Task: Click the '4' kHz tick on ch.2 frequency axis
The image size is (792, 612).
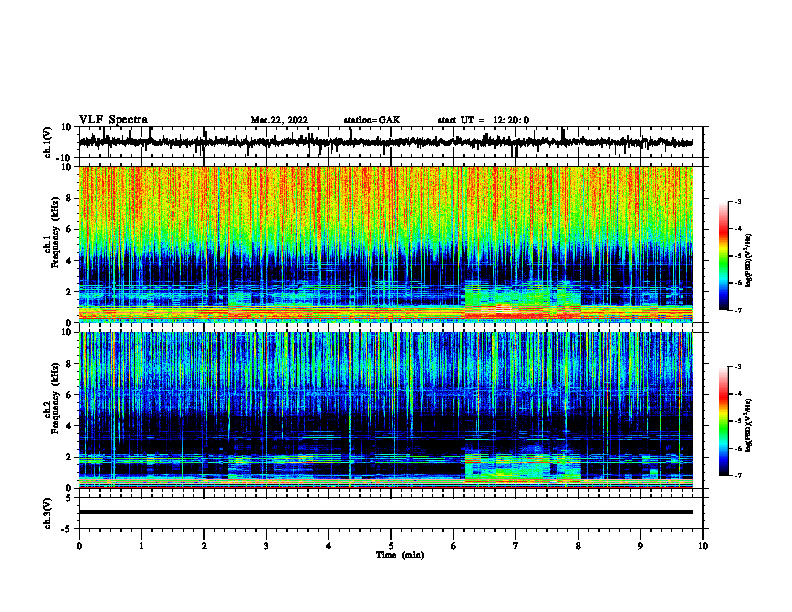Action: coord(70,426)
